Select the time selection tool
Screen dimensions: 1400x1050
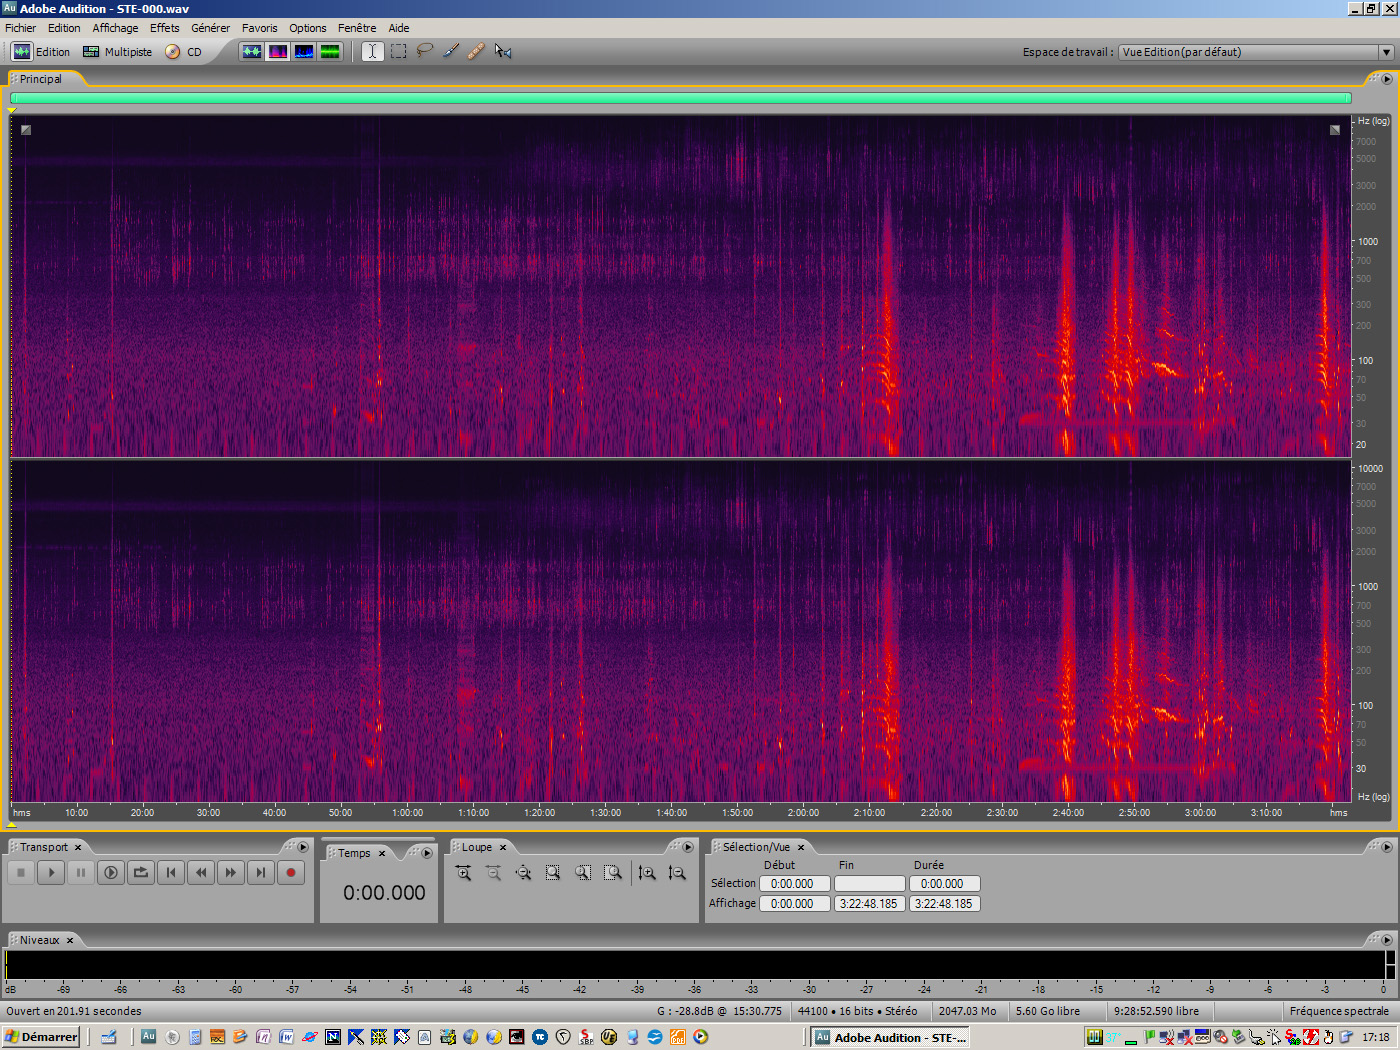tap(372, 51)
